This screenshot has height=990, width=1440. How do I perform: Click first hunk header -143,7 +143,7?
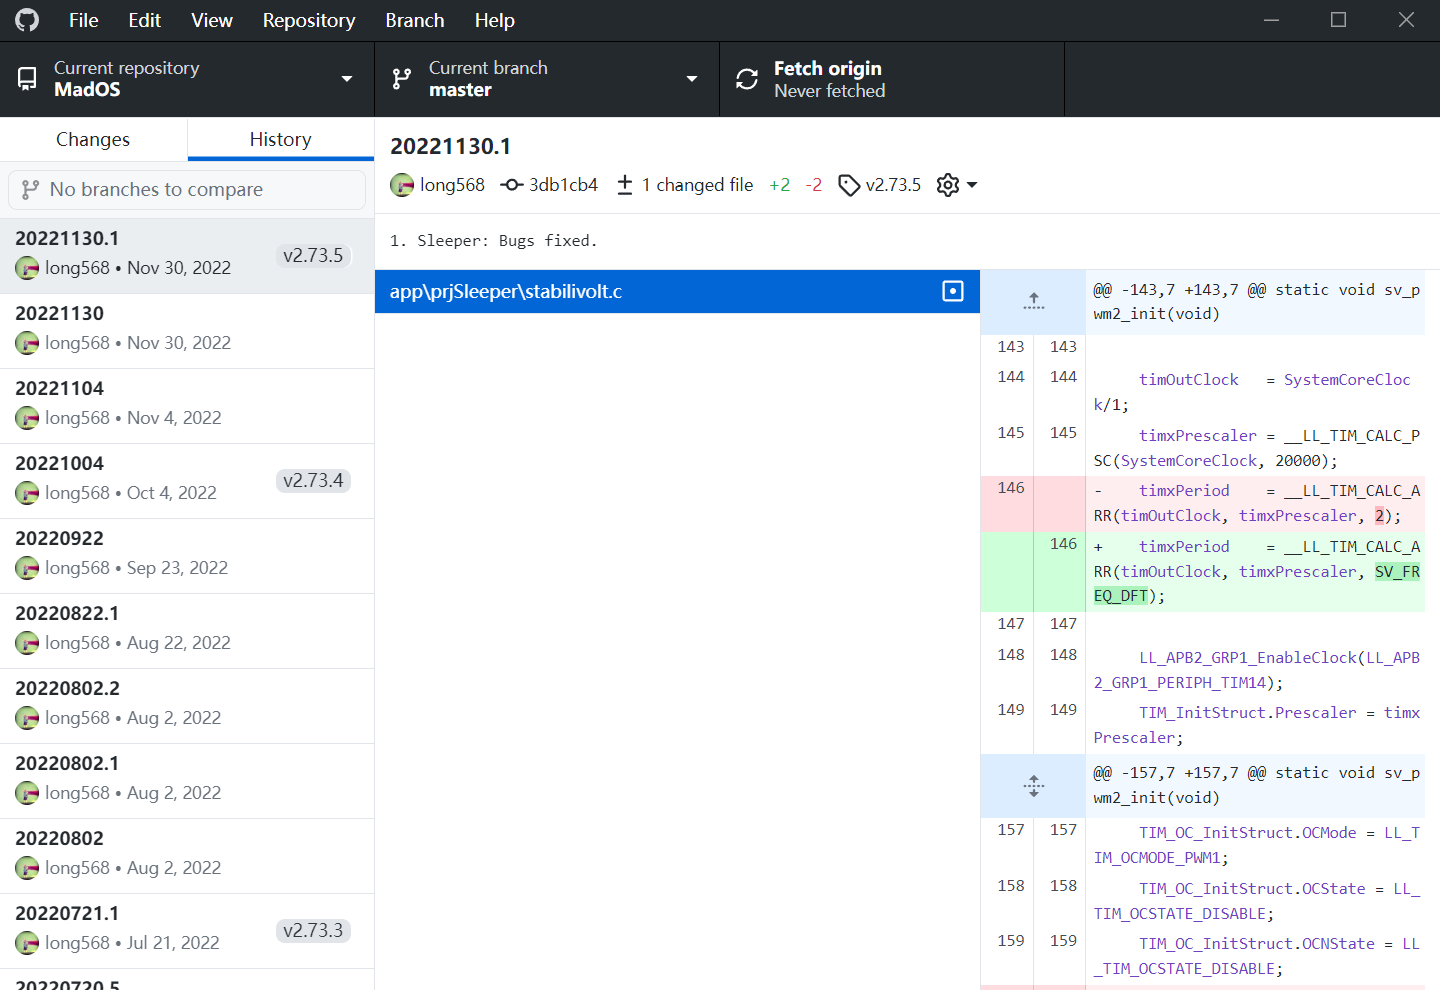pyautogui.click(x=1256, y=301)
